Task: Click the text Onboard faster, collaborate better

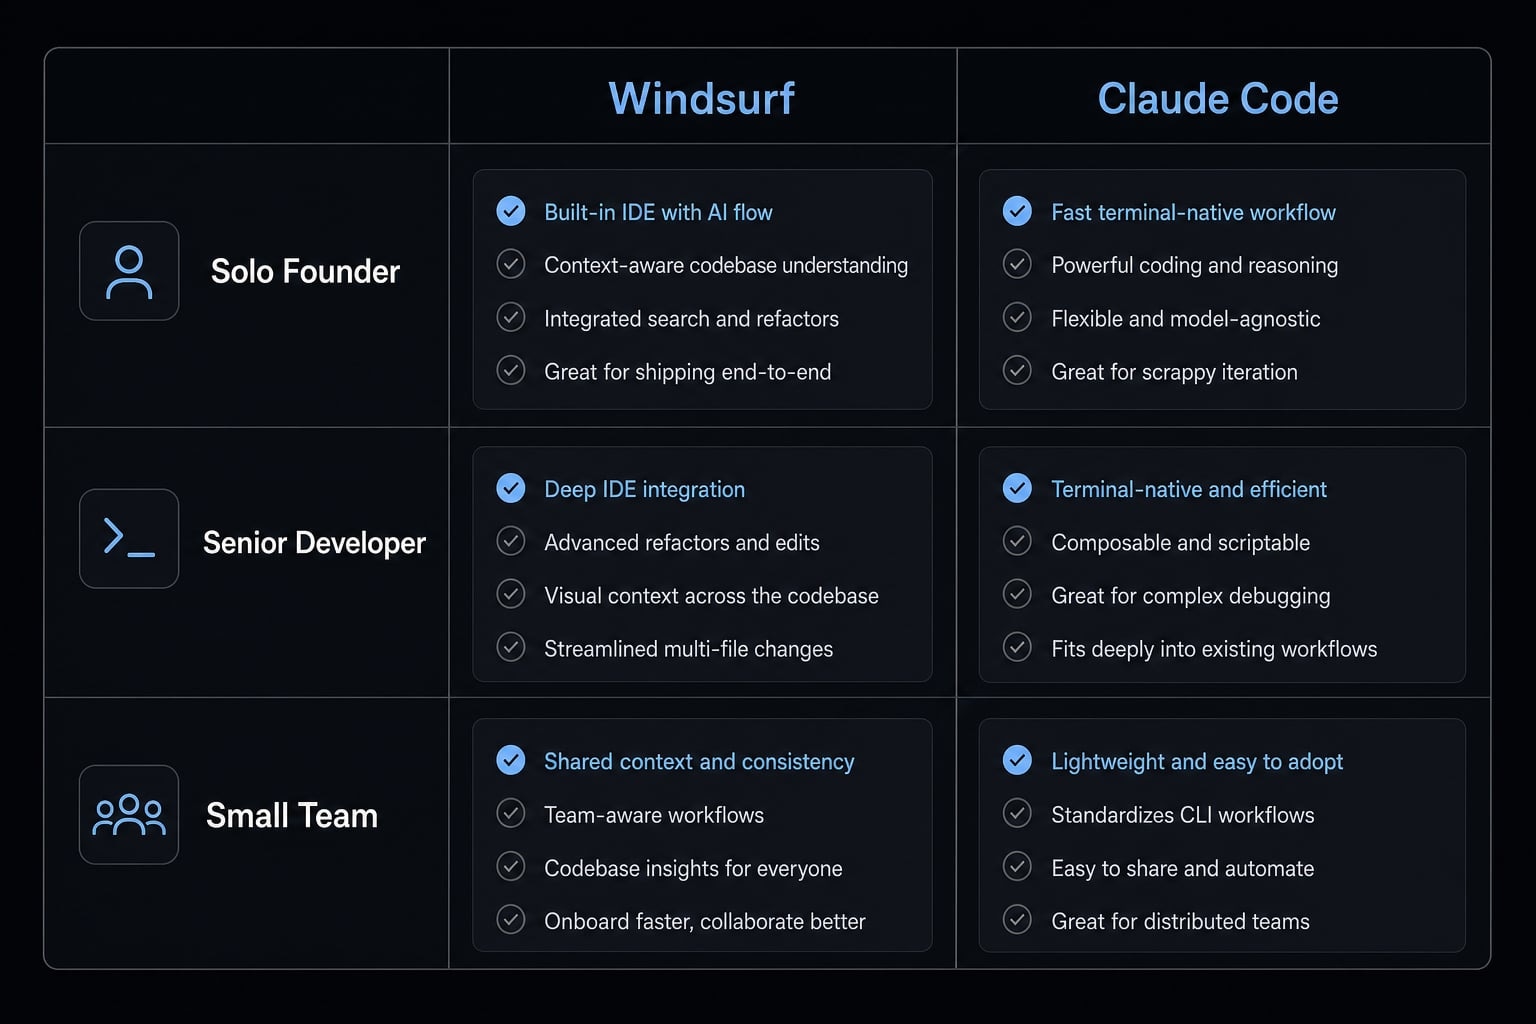Action: 704,921
